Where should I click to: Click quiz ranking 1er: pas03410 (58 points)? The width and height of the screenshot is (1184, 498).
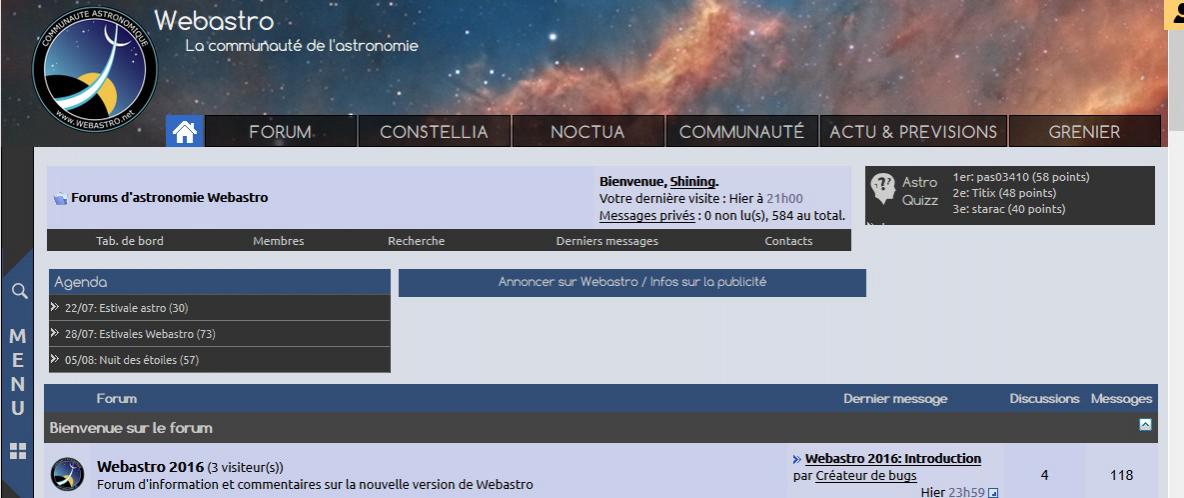[x=1021, y=177]
